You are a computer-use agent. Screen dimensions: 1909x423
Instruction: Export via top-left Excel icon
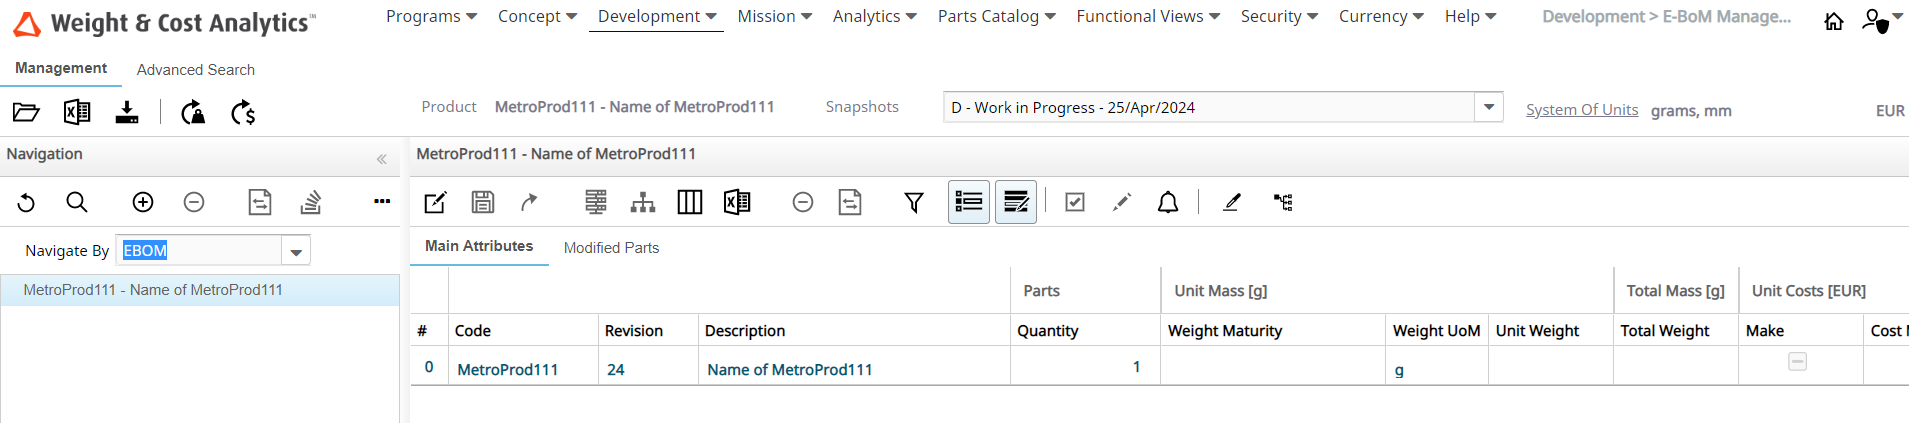[x=77, y=112]
